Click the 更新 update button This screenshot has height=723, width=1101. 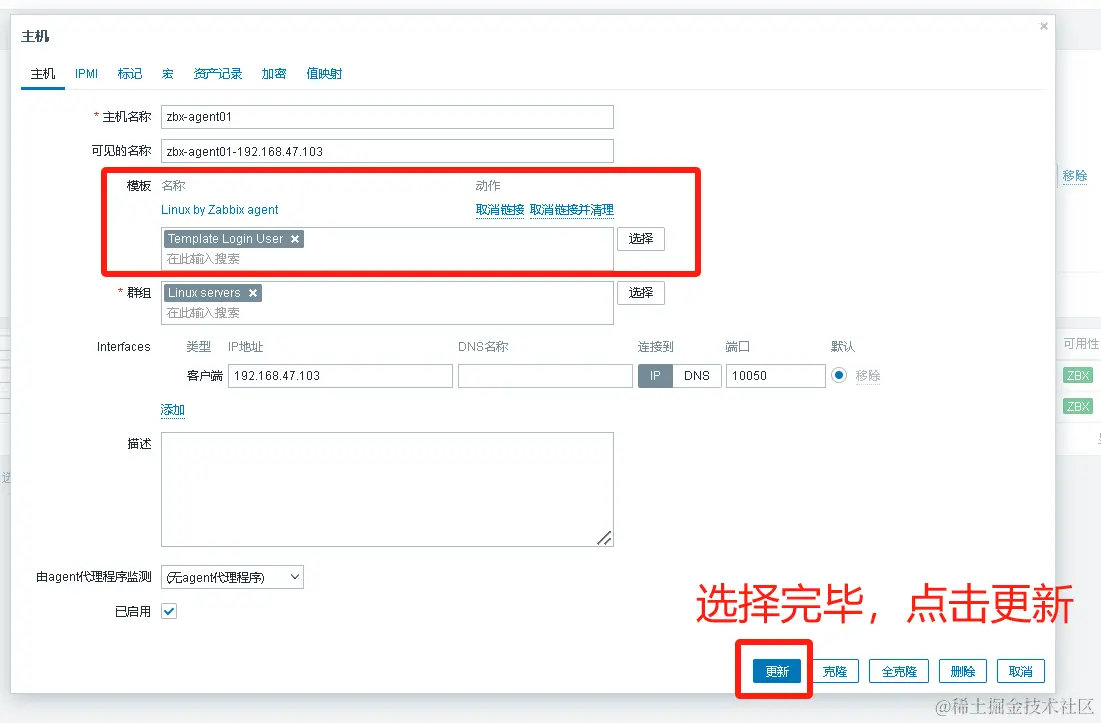coord(777,671)
